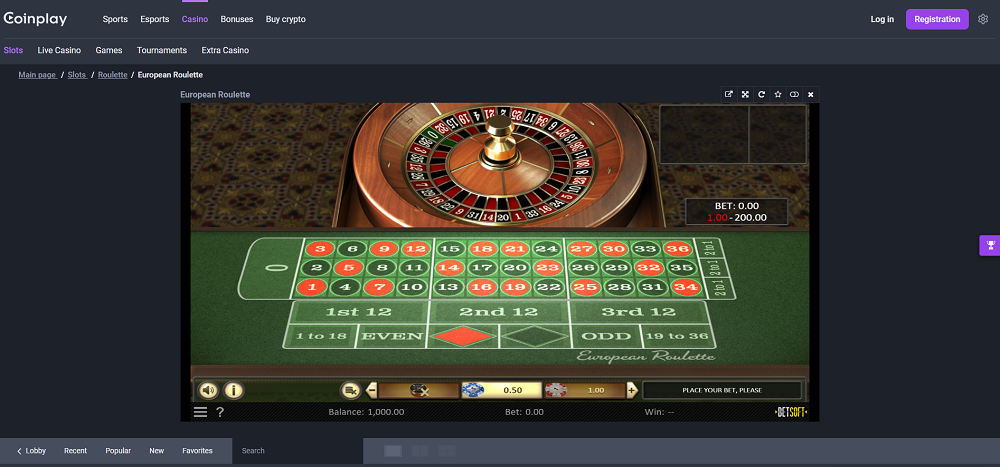Viewport: 1000px width, 467px height.
Task: Open the purple trophy side panel
Action: coord(990,245)
